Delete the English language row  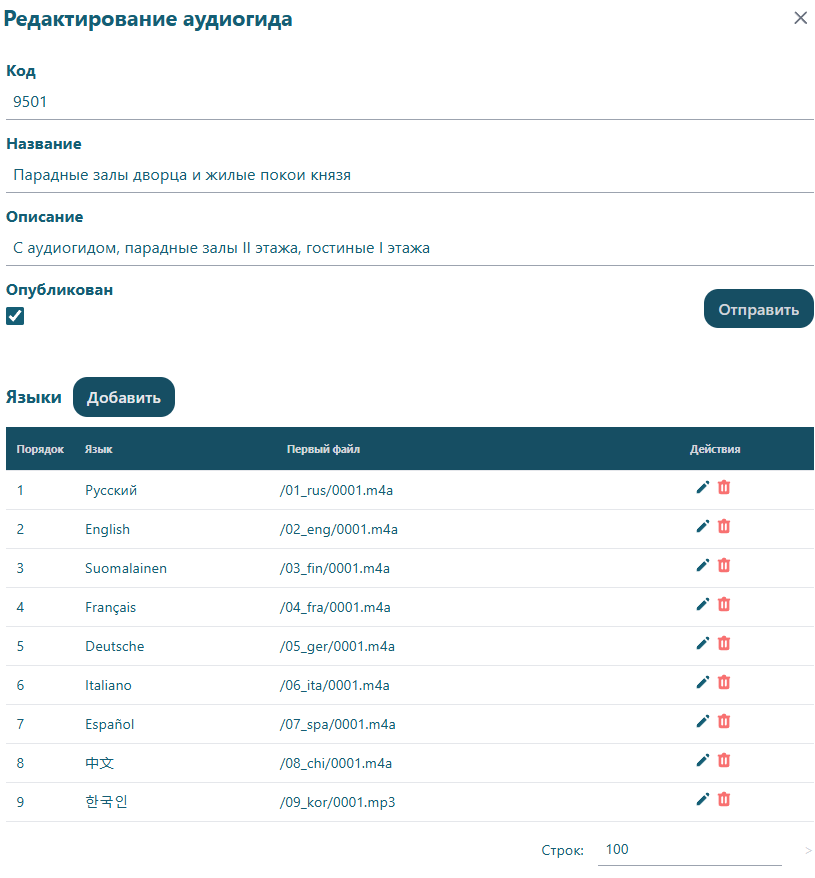click(x=724, y=527)
